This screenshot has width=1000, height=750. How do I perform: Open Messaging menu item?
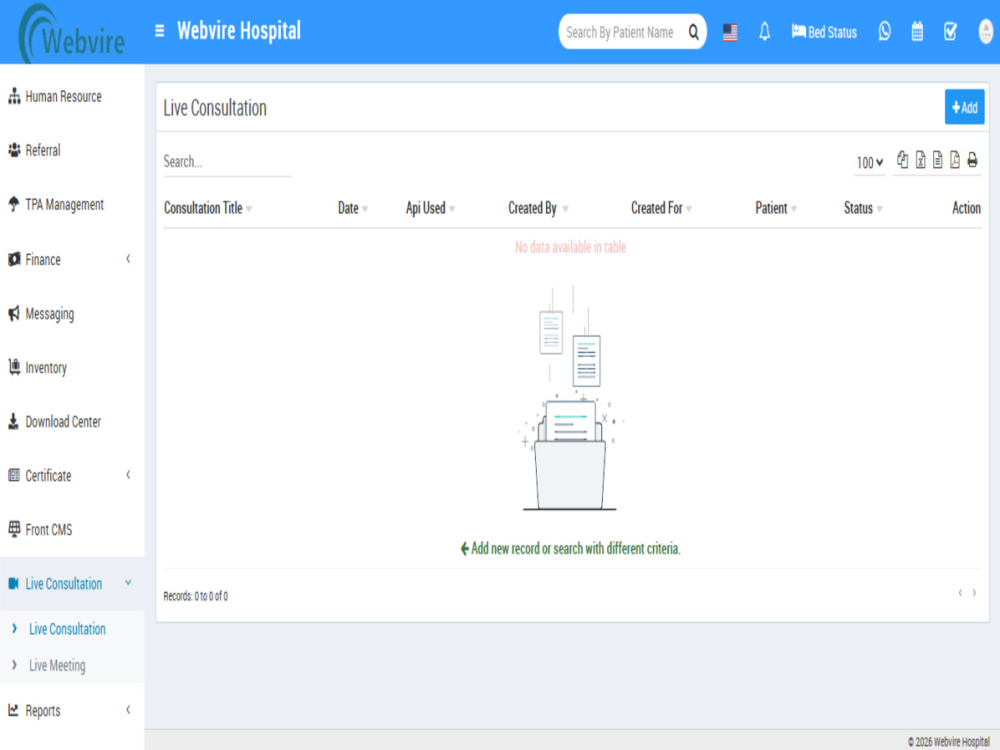tap(72, 313)
